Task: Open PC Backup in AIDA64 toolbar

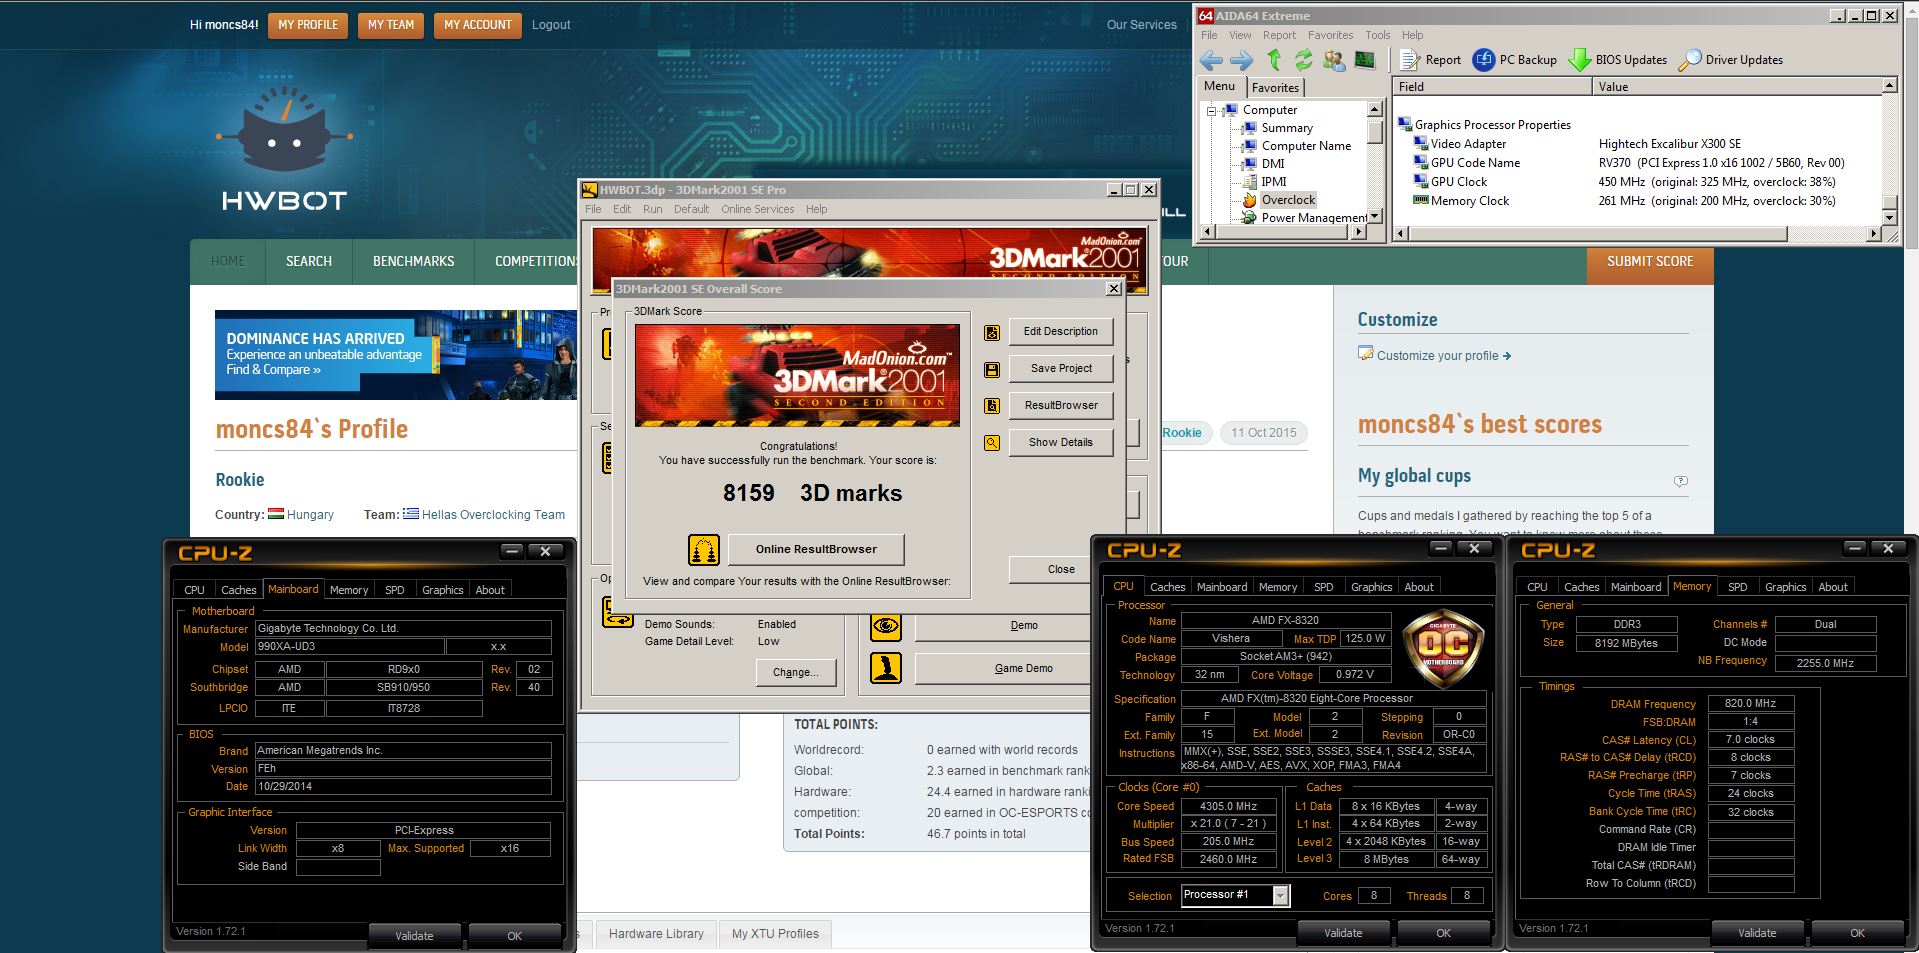Action: click(1515, 60)
